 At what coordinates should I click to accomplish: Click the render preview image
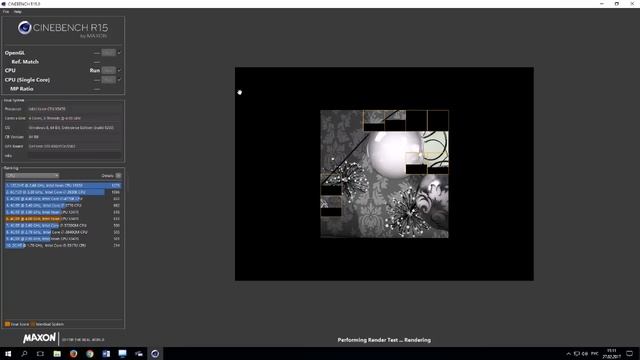384,174
